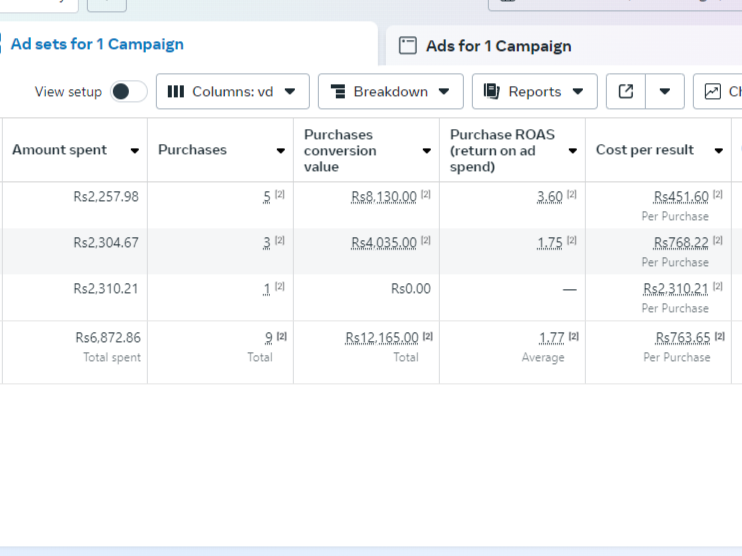Viewport: 742px width, 556px height.
Task: Switch to Ad sets for 1 Campaign tab
Action: pos(97,44)
